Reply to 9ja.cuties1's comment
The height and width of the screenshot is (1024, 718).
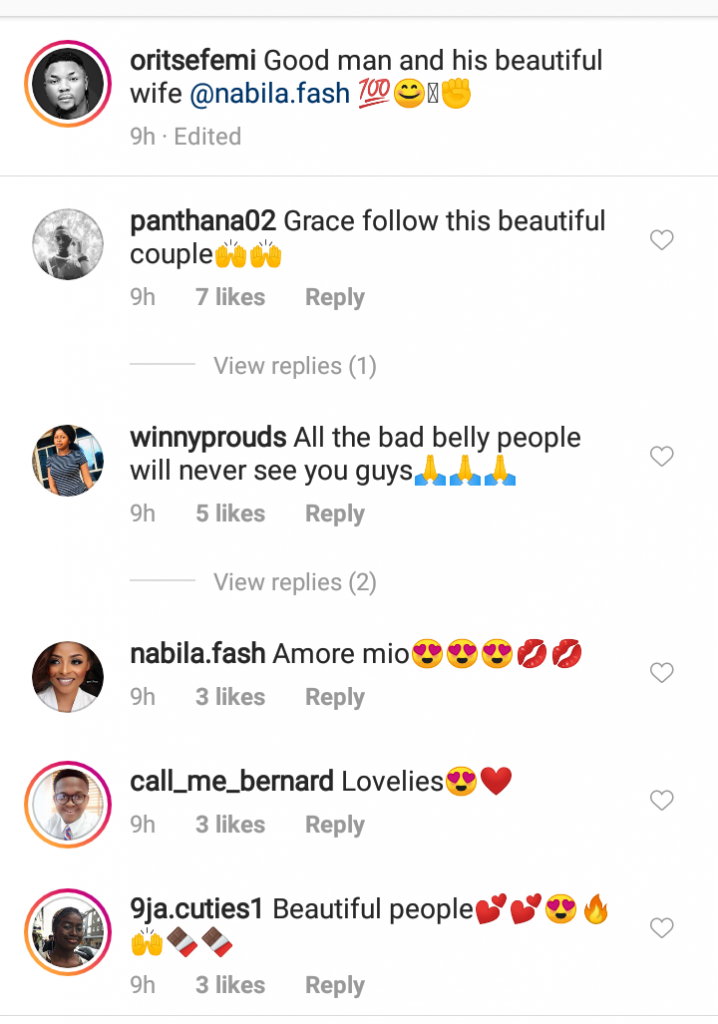coord(334,985)
